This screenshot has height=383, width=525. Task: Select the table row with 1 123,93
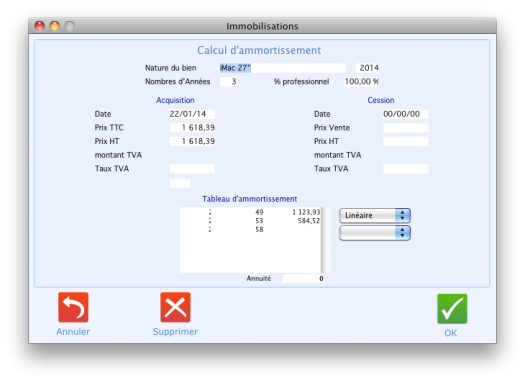[x=250, y=212]
